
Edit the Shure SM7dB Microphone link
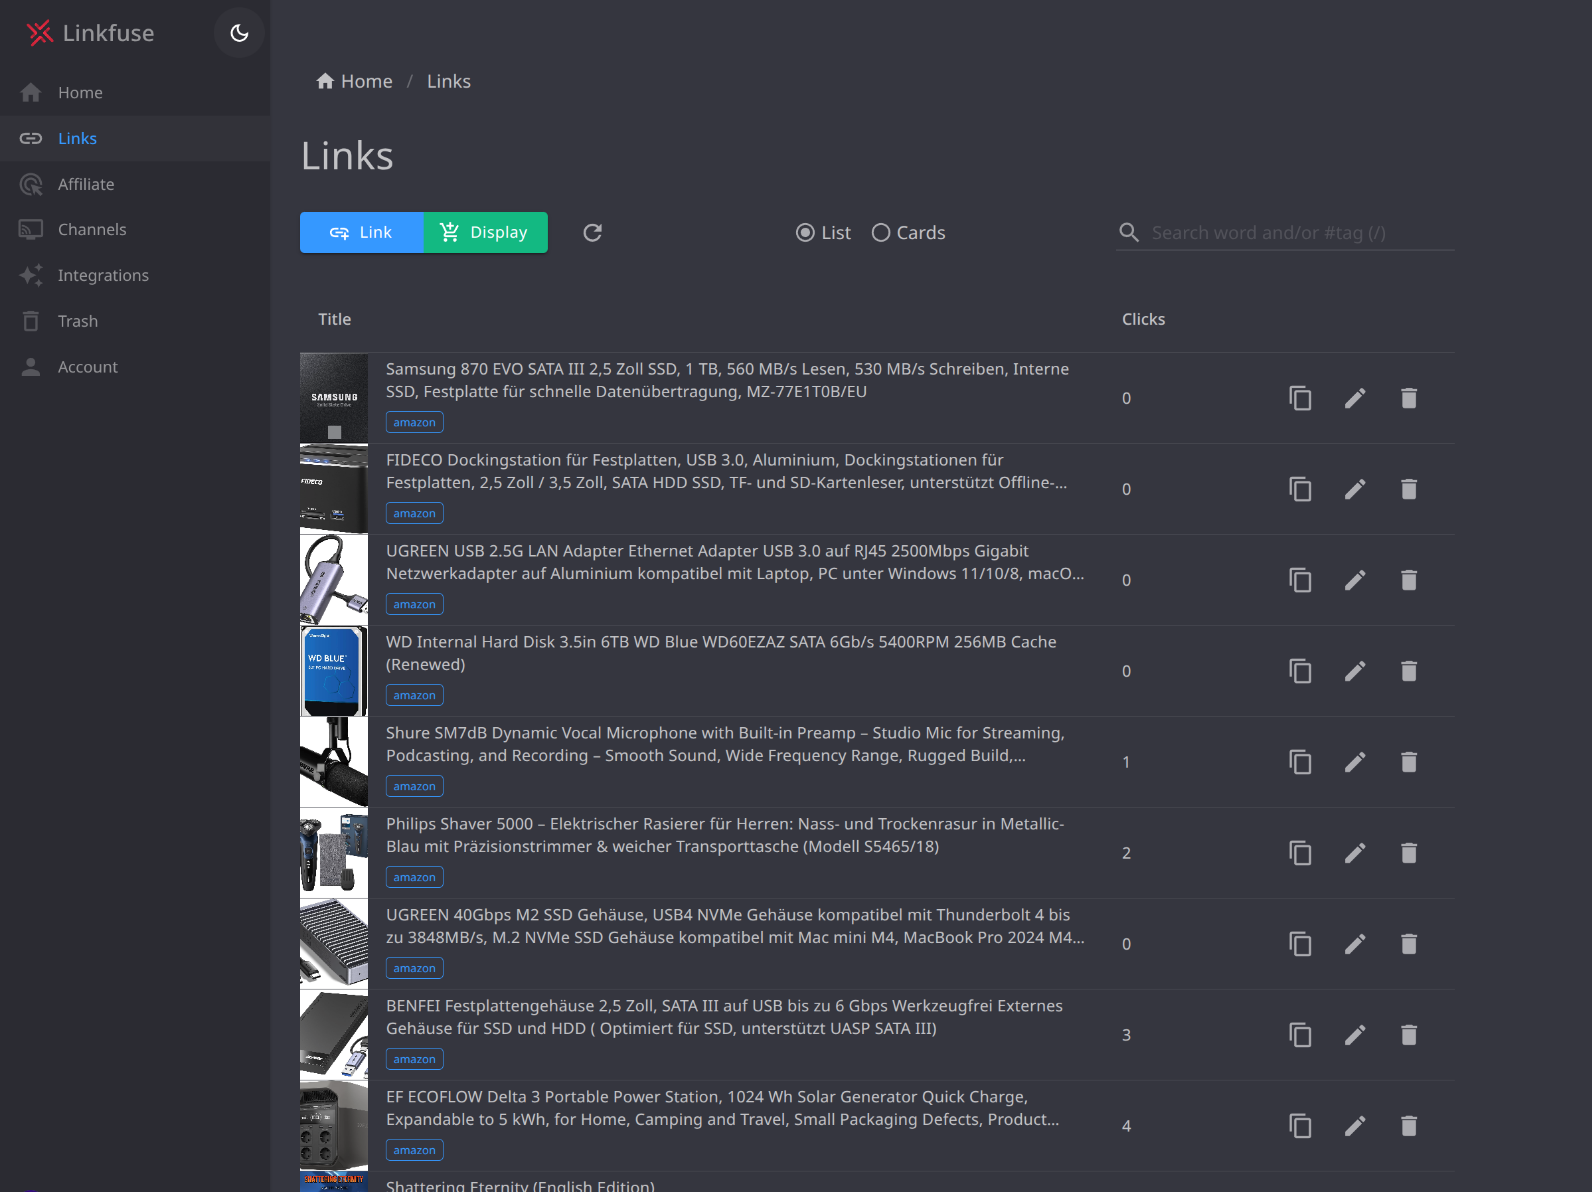[x=1355, y=762]
